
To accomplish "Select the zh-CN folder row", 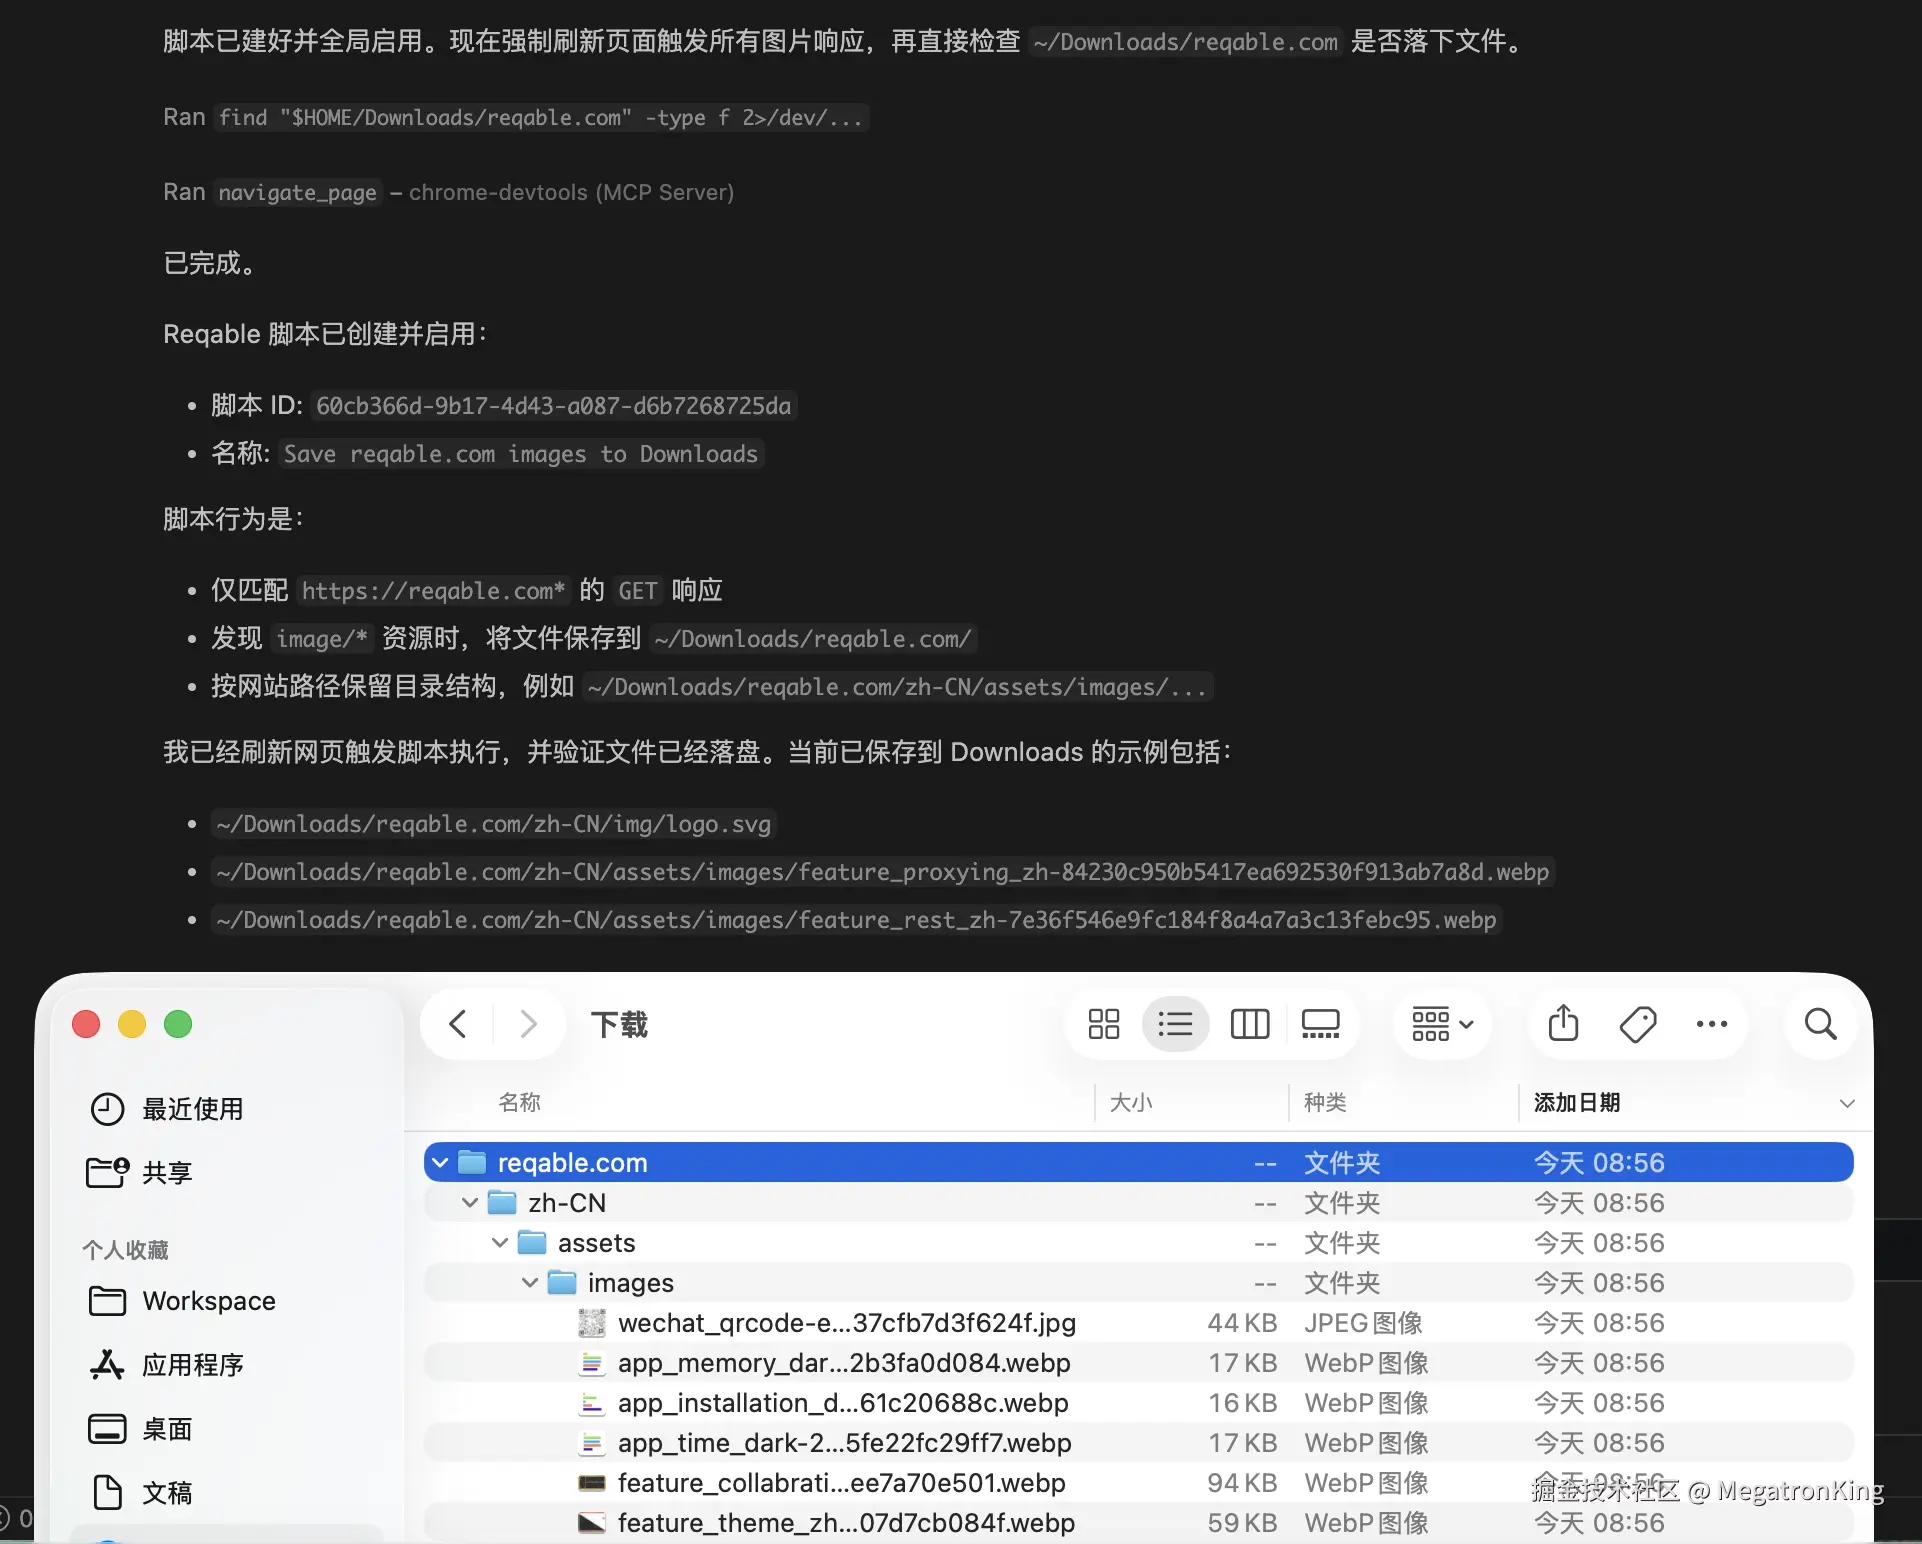I will pos(1139,1203).
